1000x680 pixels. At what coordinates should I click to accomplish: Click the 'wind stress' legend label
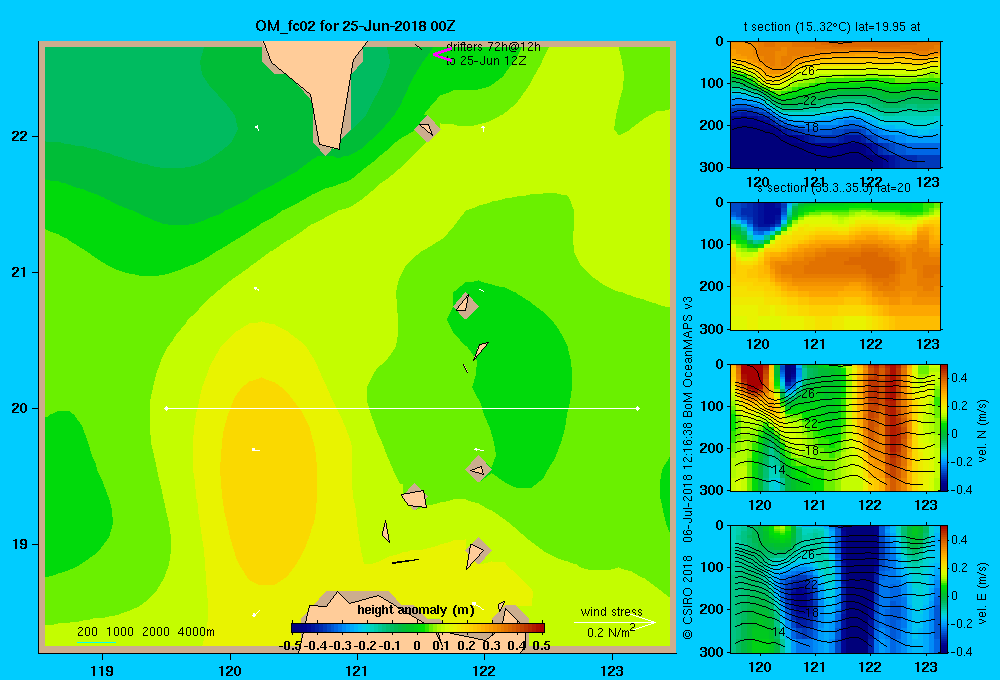point(611,611)
